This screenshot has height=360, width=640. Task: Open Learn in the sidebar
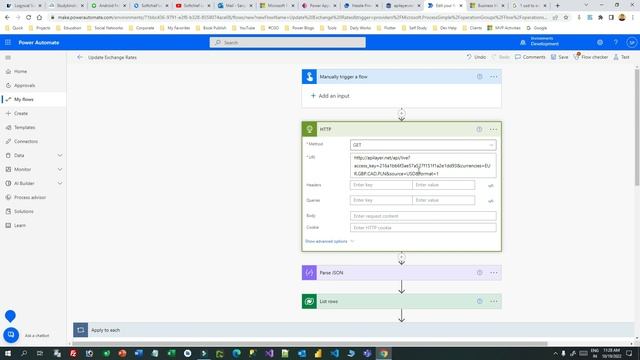pyautogui.click(x=20, y=225)
